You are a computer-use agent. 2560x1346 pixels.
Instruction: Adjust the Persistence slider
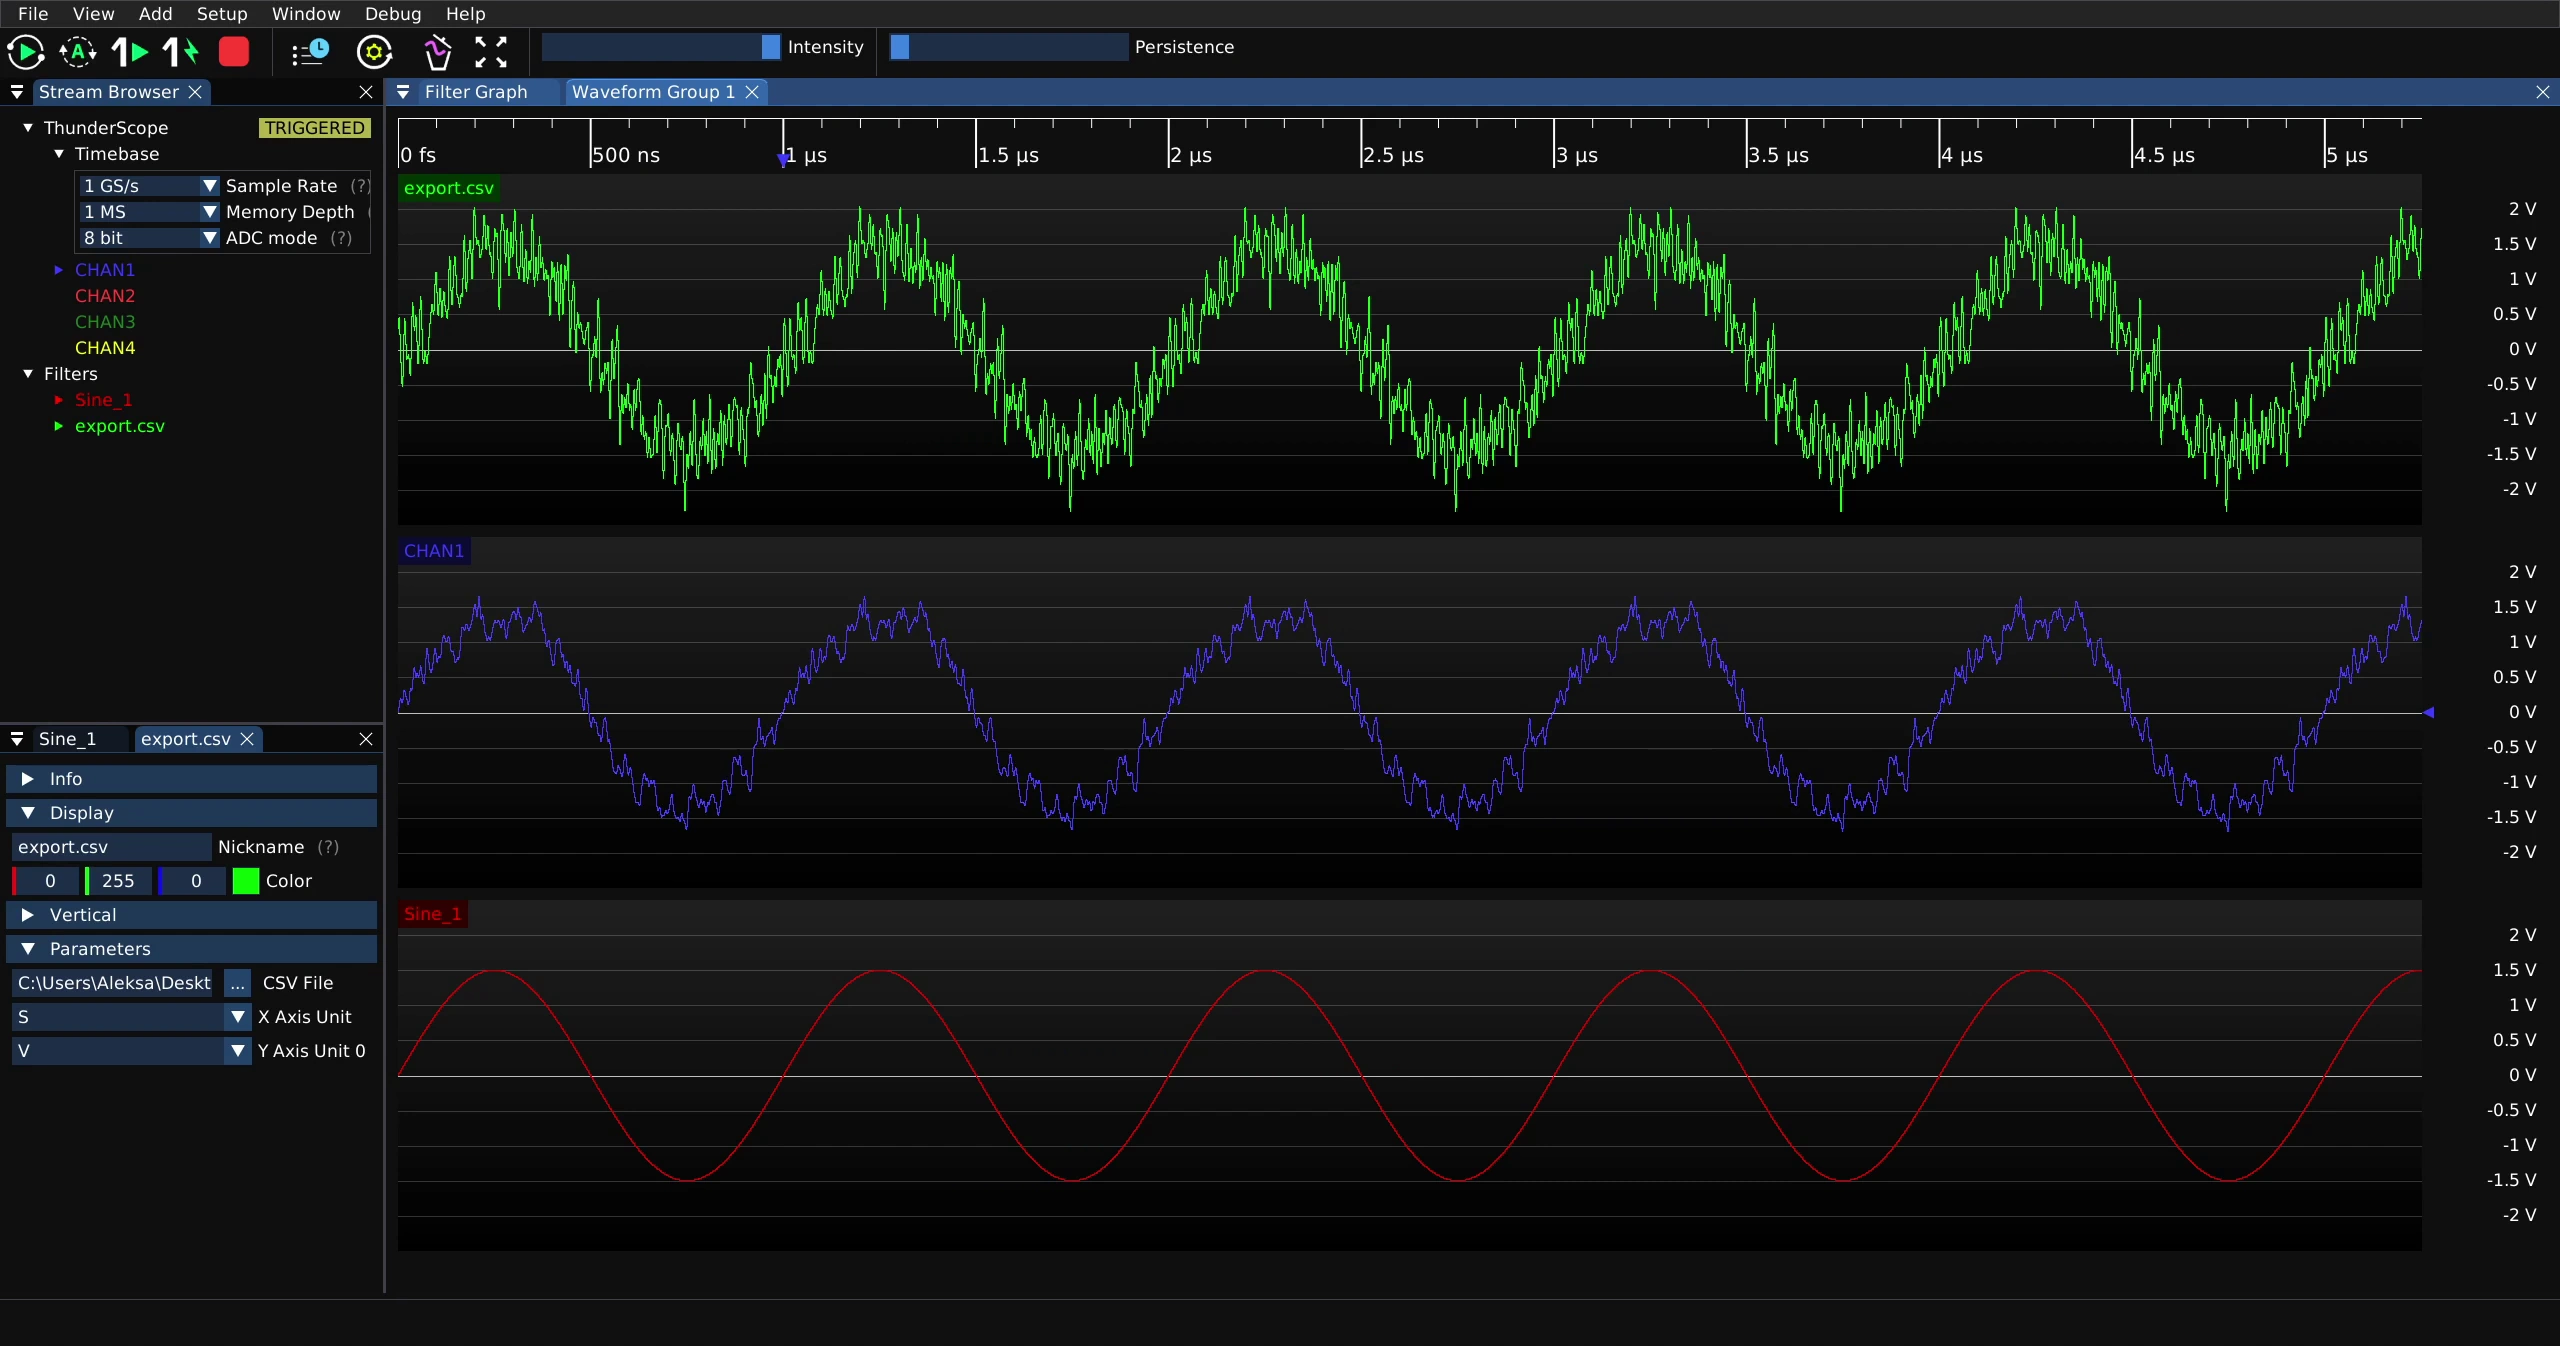[x=1008, y=47]
